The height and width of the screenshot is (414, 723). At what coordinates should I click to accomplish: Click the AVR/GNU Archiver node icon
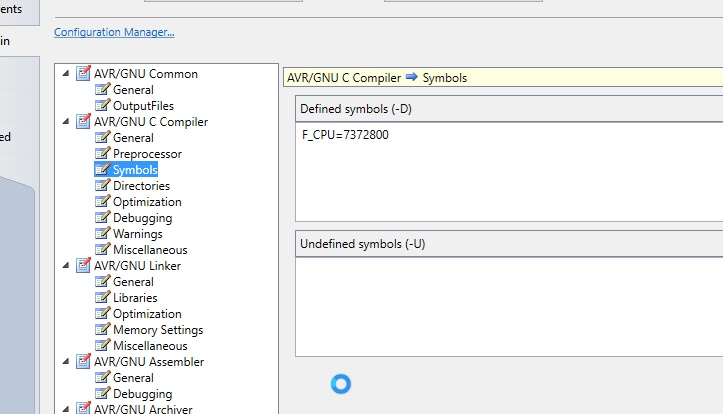(x=83, y=408)
